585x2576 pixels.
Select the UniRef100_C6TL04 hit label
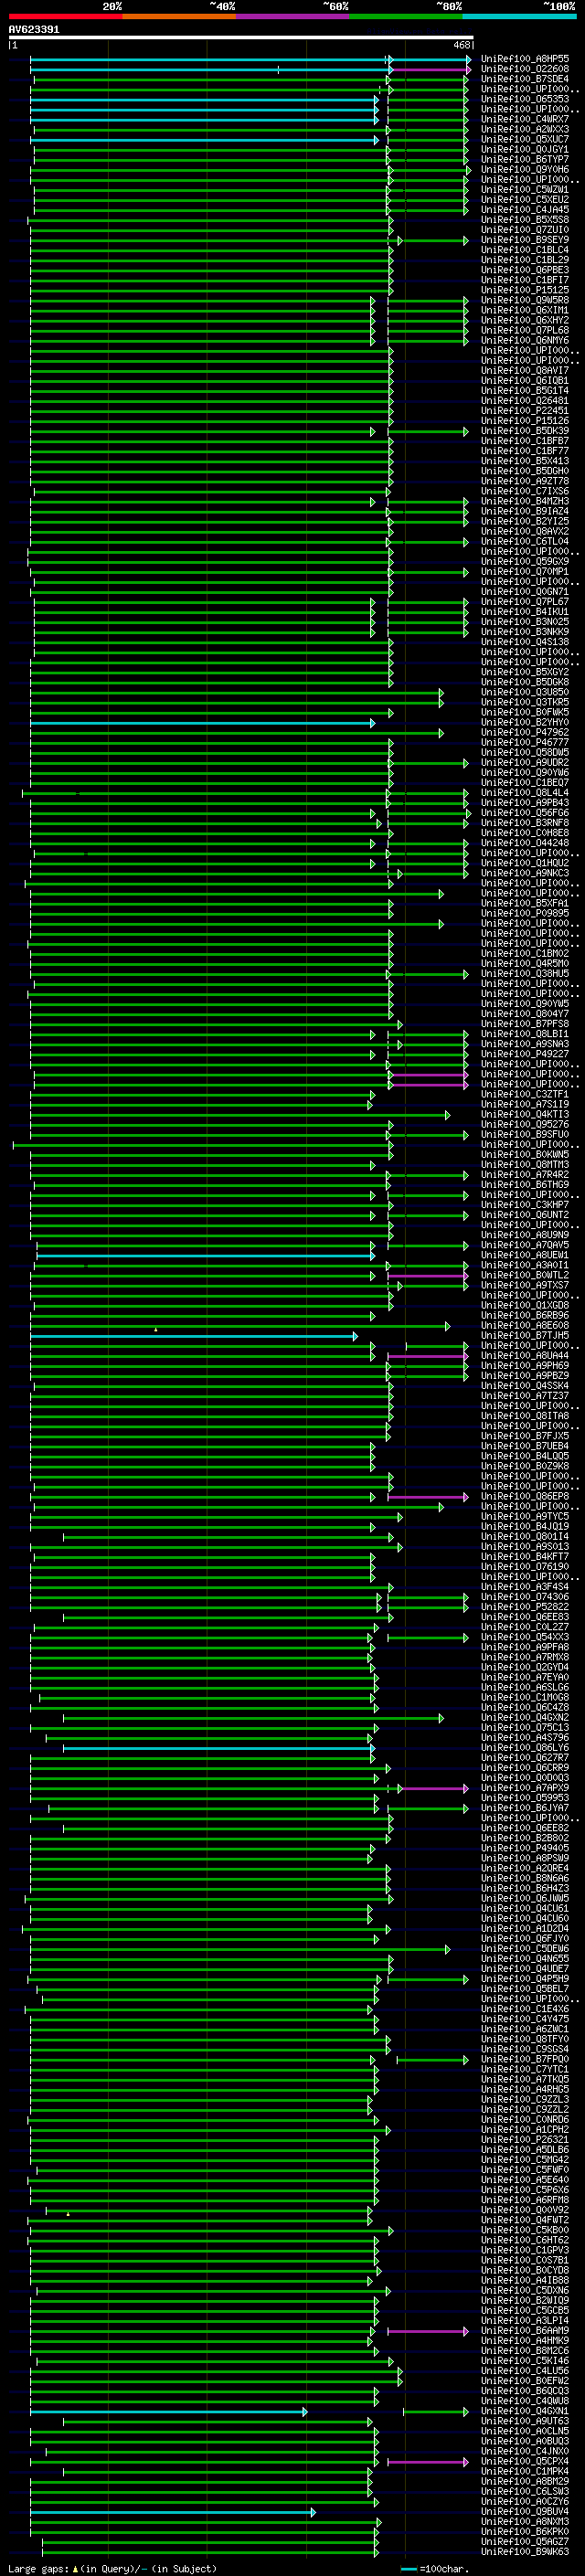pyautogui.click(x=525, y=541)
